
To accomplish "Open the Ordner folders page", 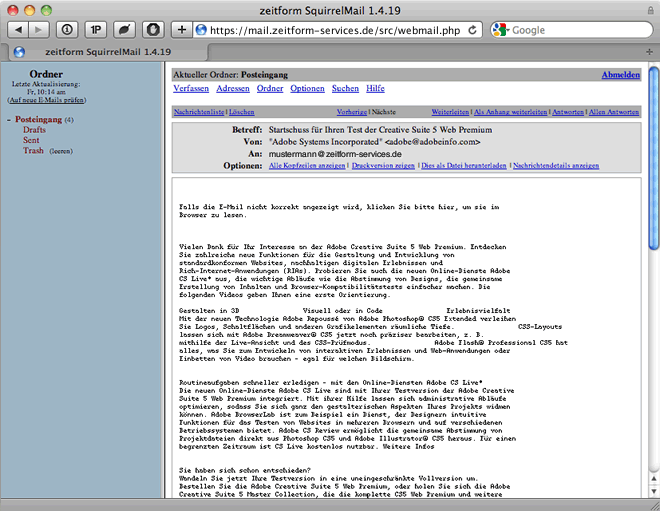I will coord(270,88).
